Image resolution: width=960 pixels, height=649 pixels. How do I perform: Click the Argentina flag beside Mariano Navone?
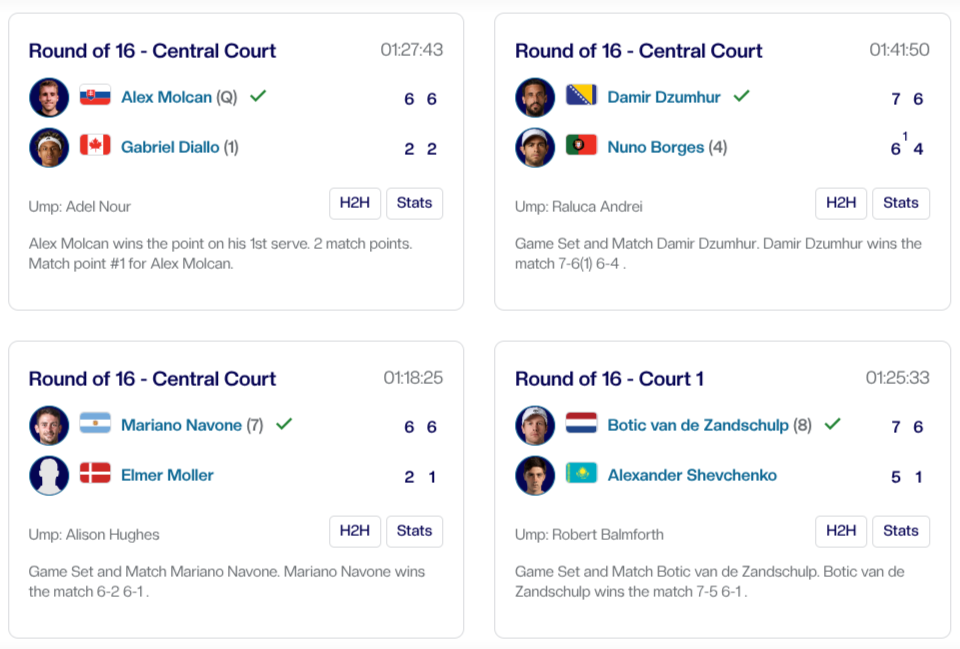pyautogui.click(x=95, y=425)
